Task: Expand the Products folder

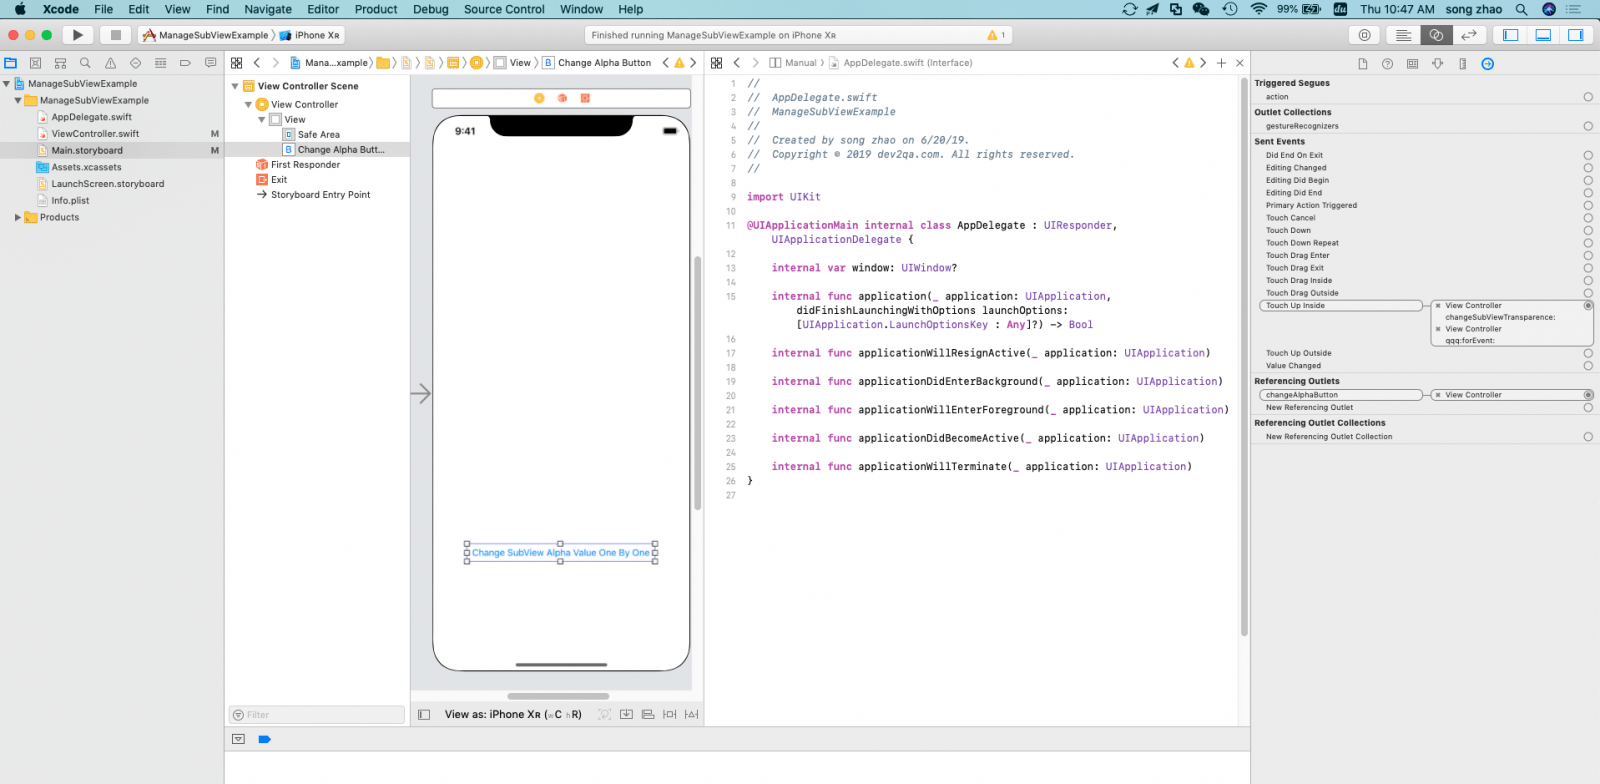Action: (x=18, y=217)
